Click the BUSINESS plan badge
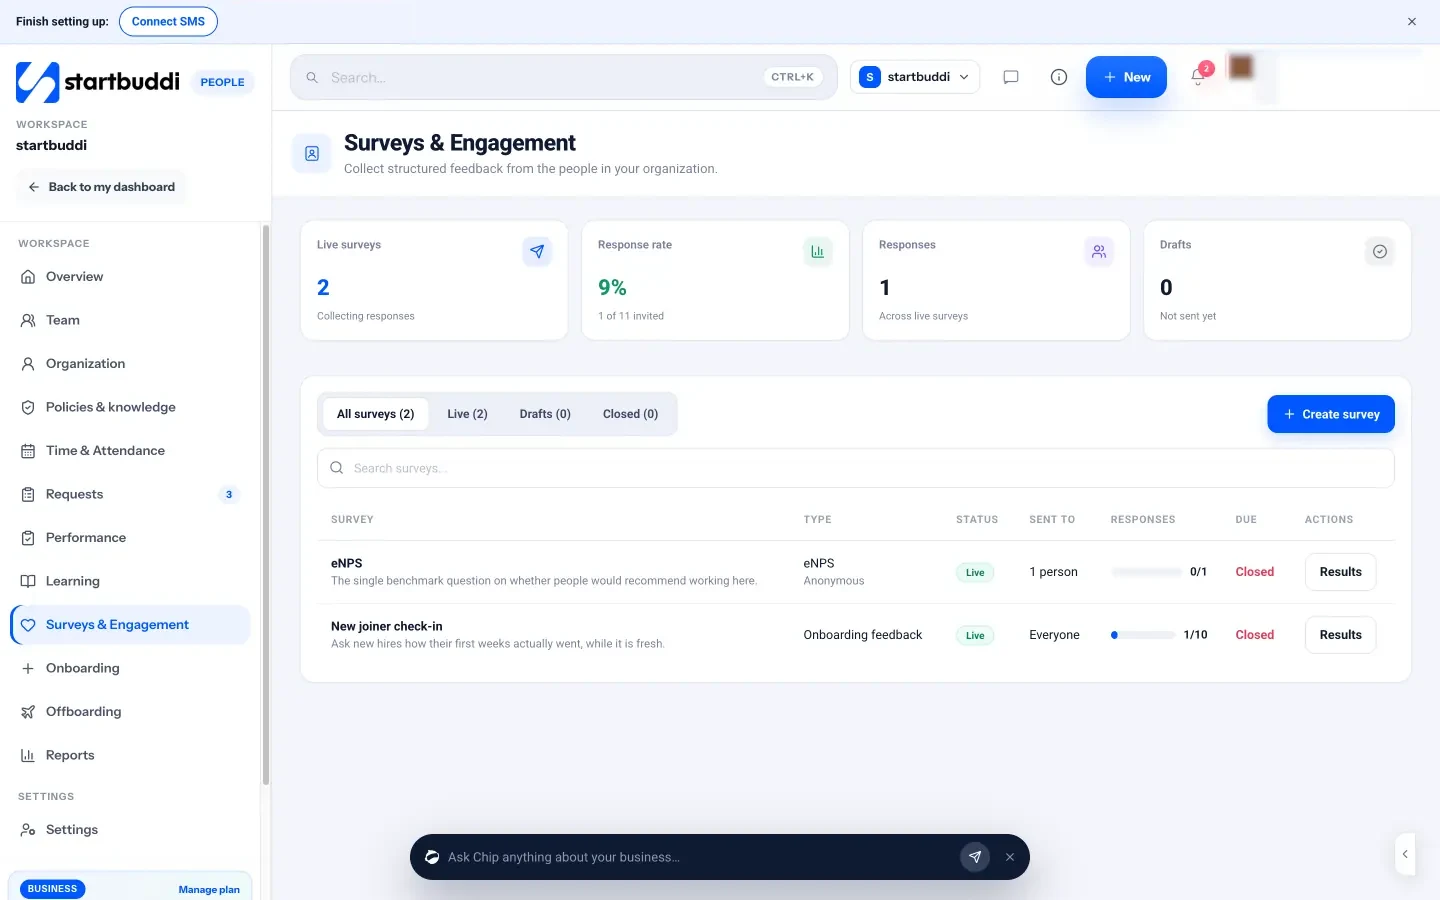The image size is (1440, 900). [x=52, y=889]
